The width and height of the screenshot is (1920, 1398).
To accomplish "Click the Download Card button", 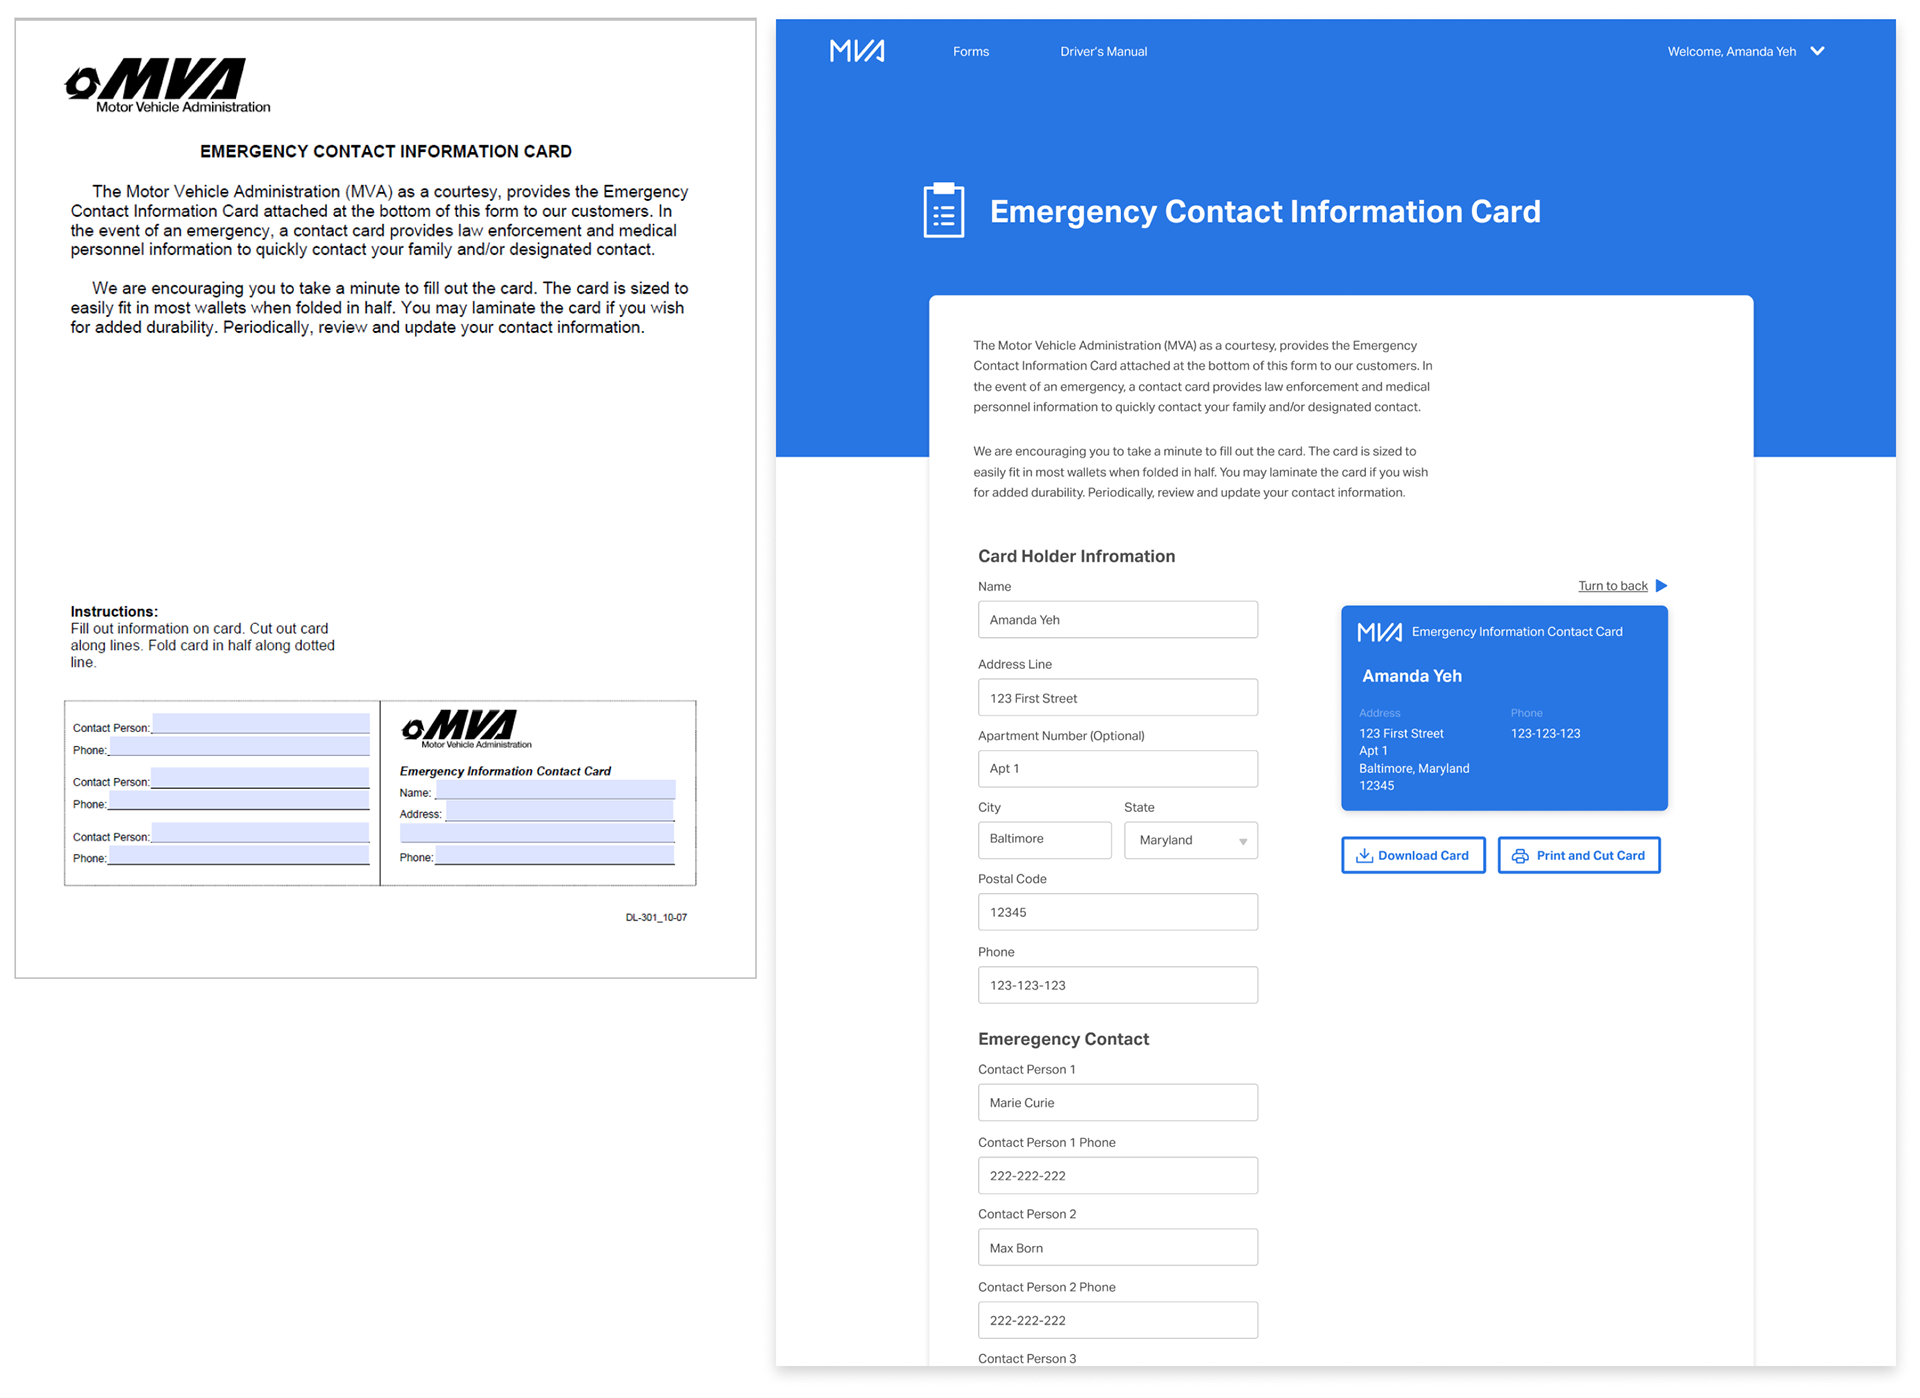I will click(x=1412, y=856).
